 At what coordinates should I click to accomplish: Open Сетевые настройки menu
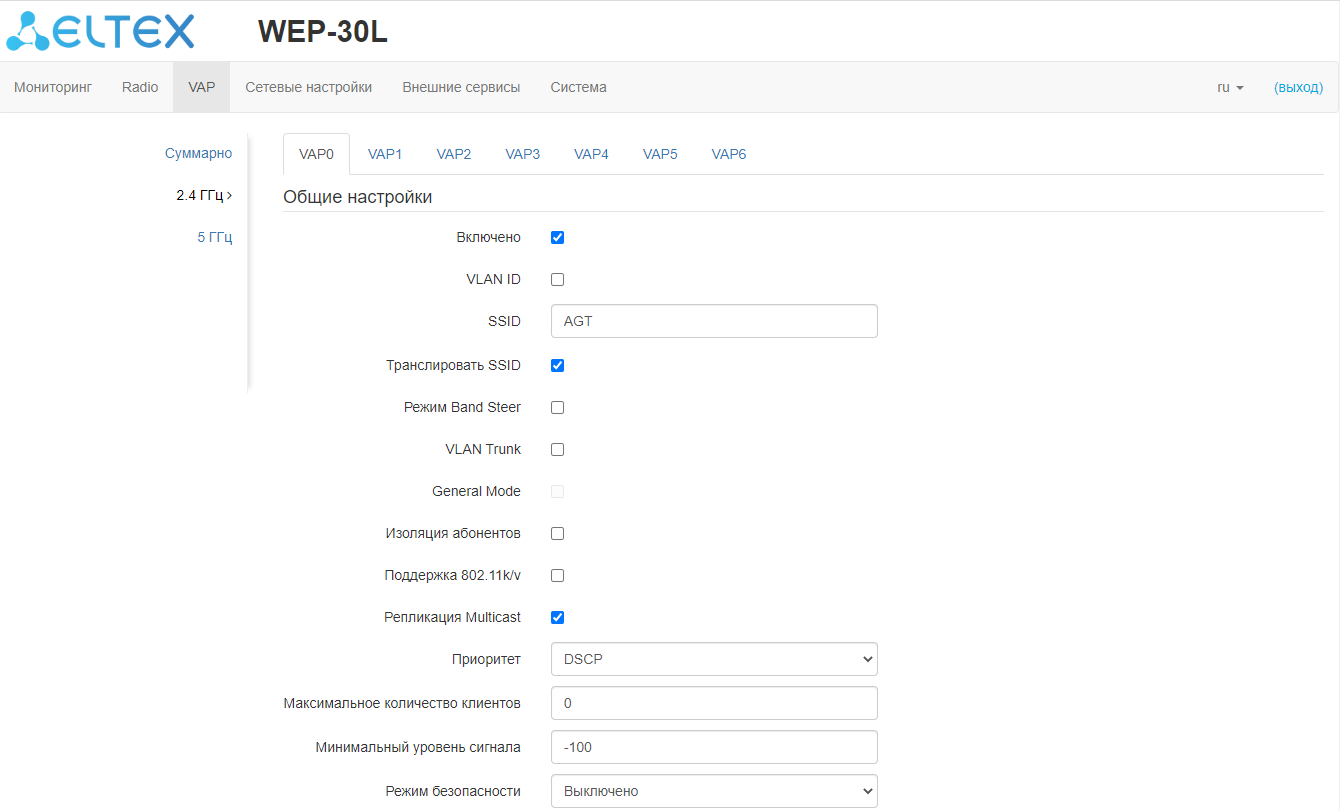(309, 87)
